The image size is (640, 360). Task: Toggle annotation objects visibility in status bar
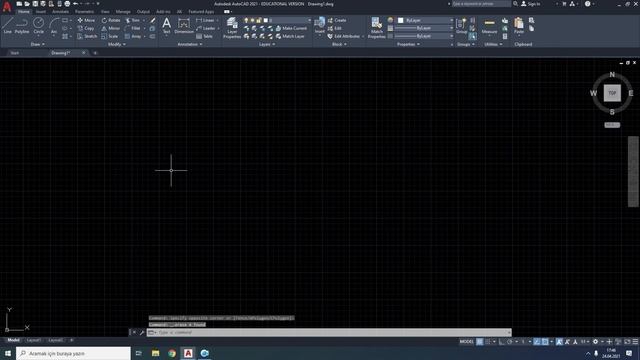point(559,342)
